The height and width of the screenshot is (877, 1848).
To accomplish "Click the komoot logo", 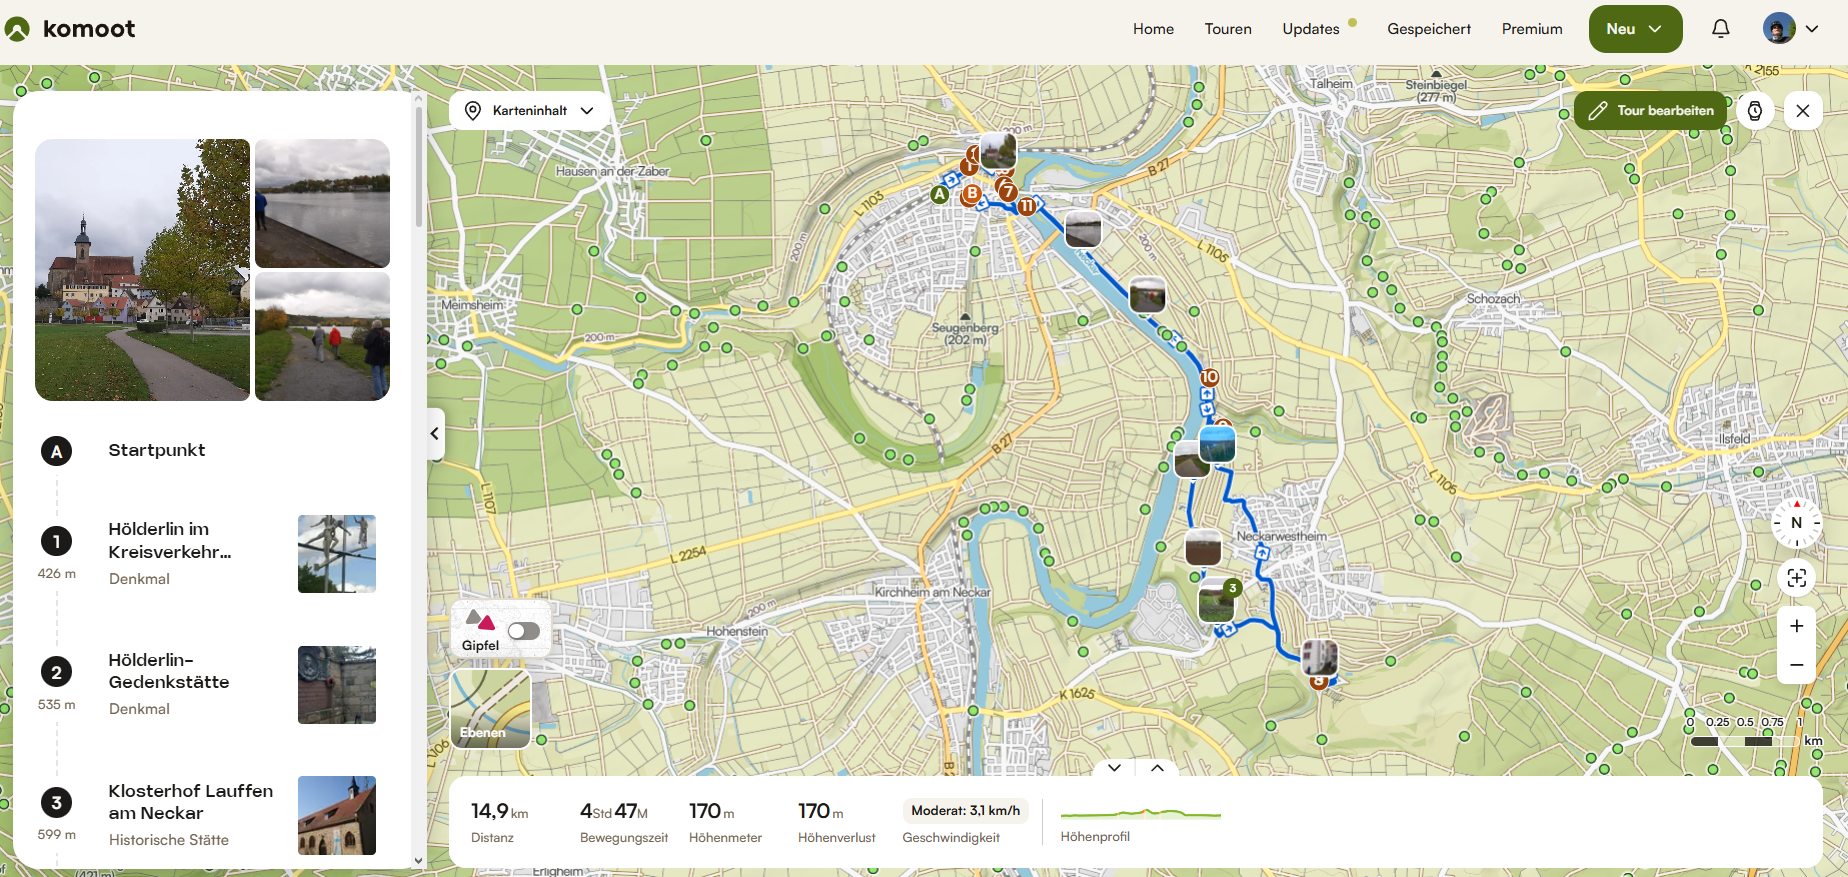I will pos(70,29).
